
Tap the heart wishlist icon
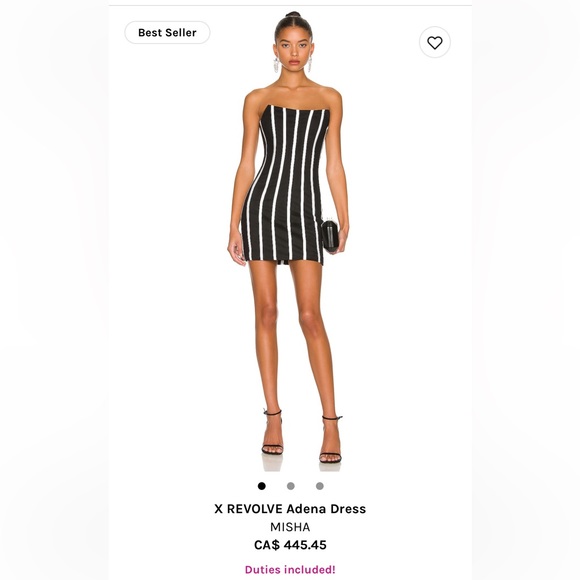click(x=435, y=42)
